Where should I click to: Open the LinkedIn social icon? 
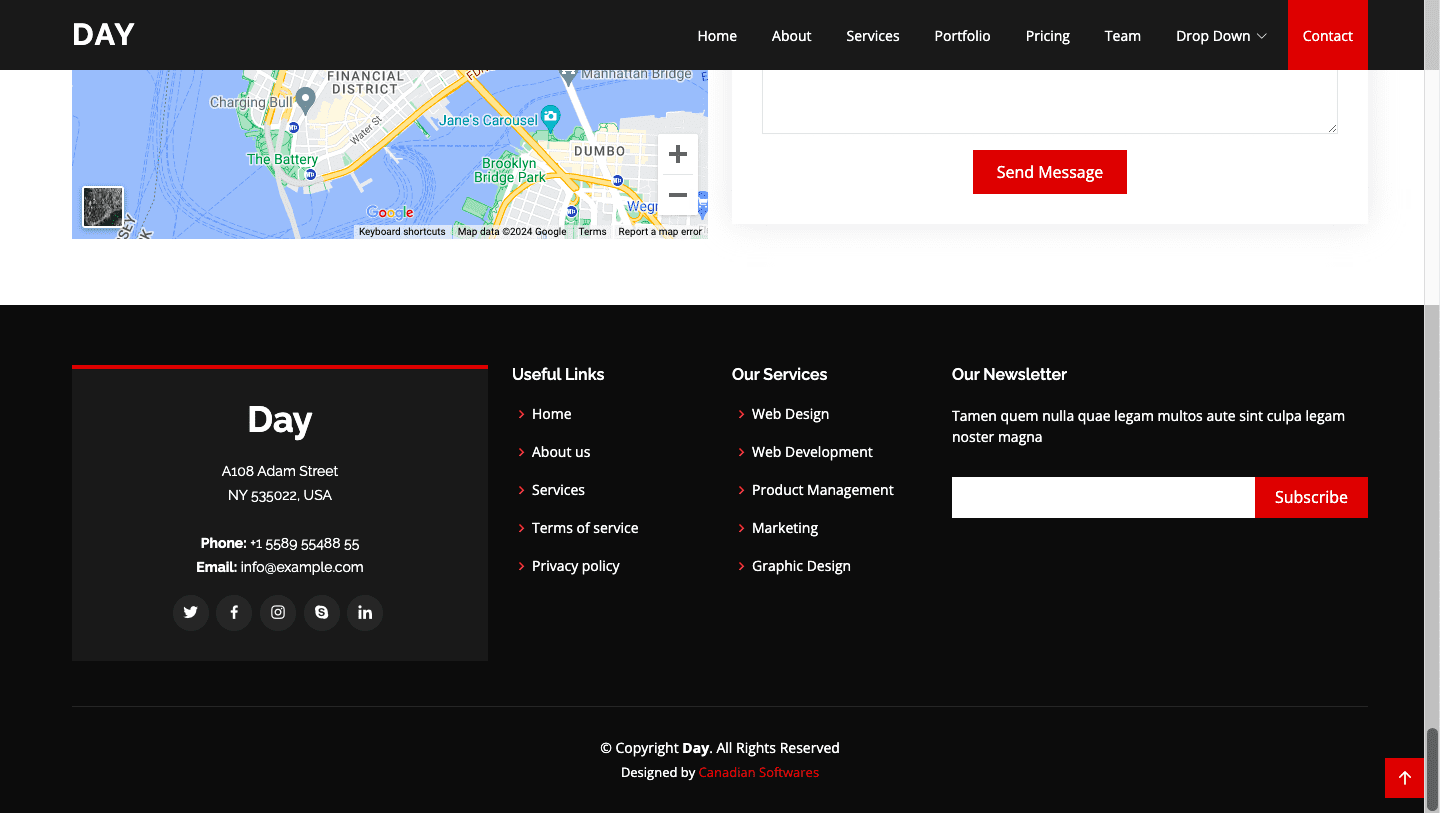pos(365,613)
